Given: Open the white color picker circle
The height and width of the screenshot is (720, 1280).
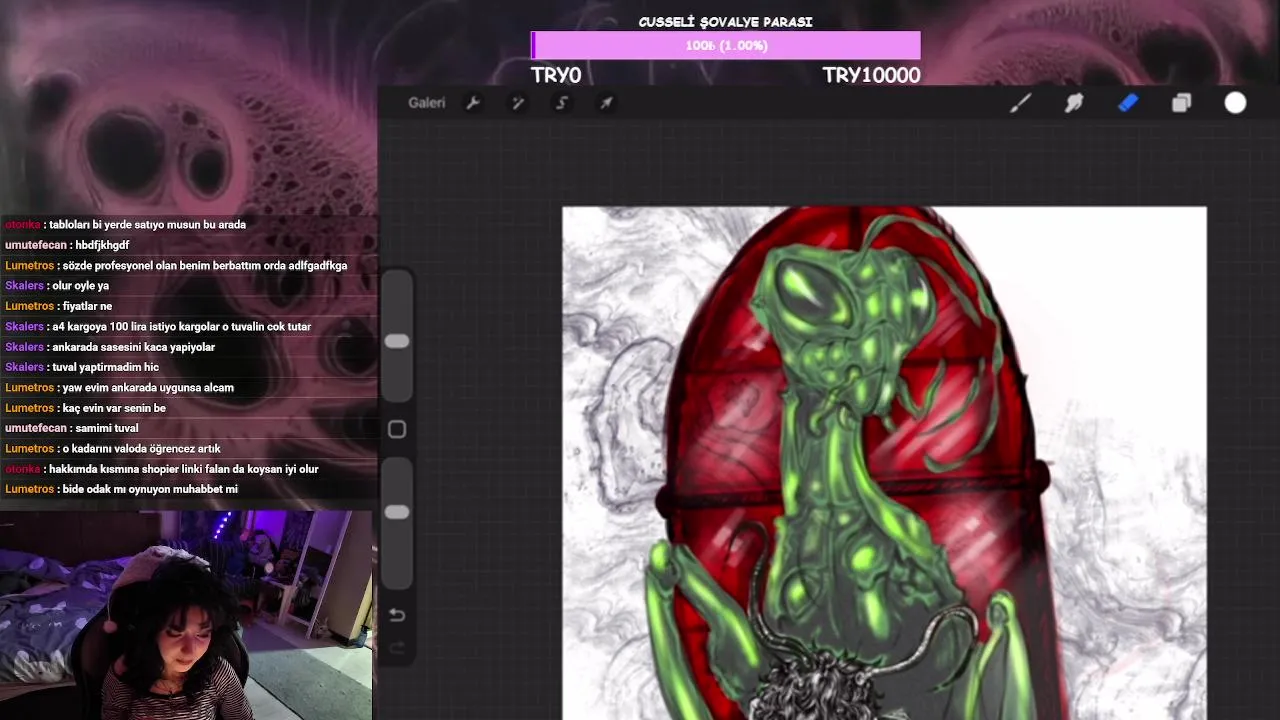Looking at the screenshot, I should pos(1236,103).
